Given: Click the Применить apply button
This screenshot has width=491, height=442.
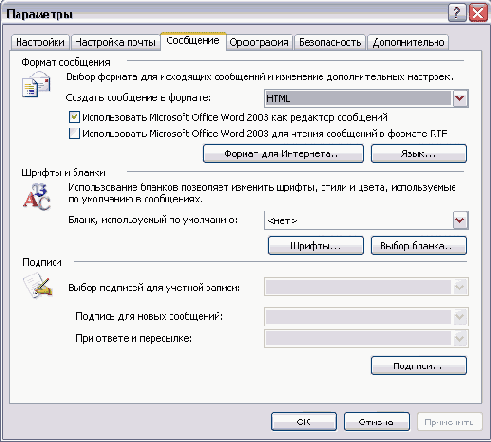Looking at the screenshot, I should click(450, 422).
